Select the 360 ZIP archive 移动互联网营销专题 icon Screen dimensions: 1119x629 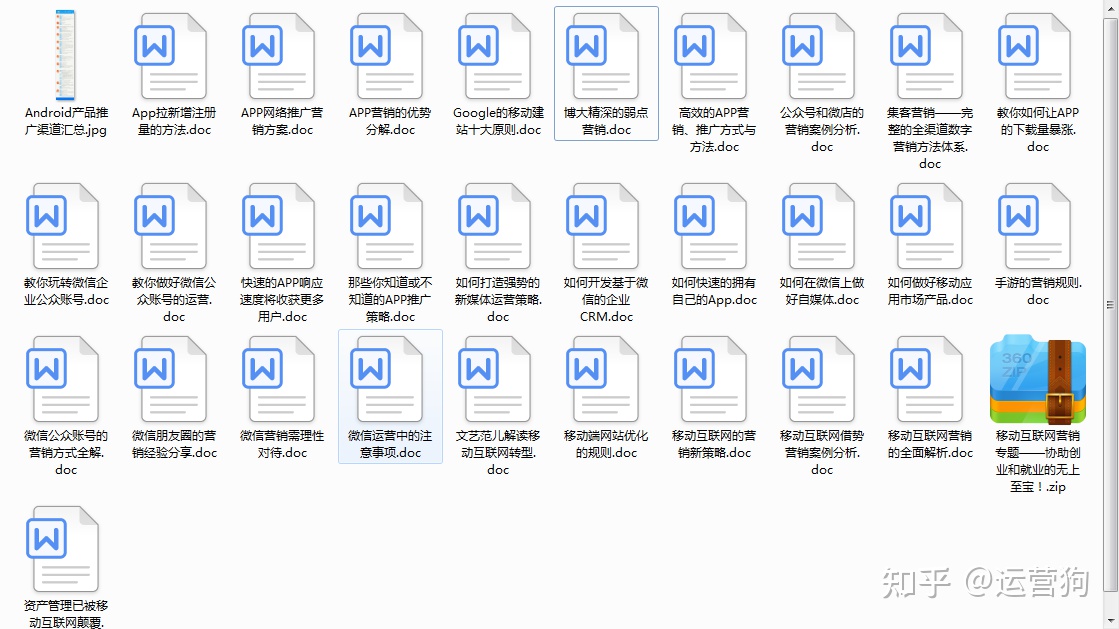click(x=1038, y=379)
